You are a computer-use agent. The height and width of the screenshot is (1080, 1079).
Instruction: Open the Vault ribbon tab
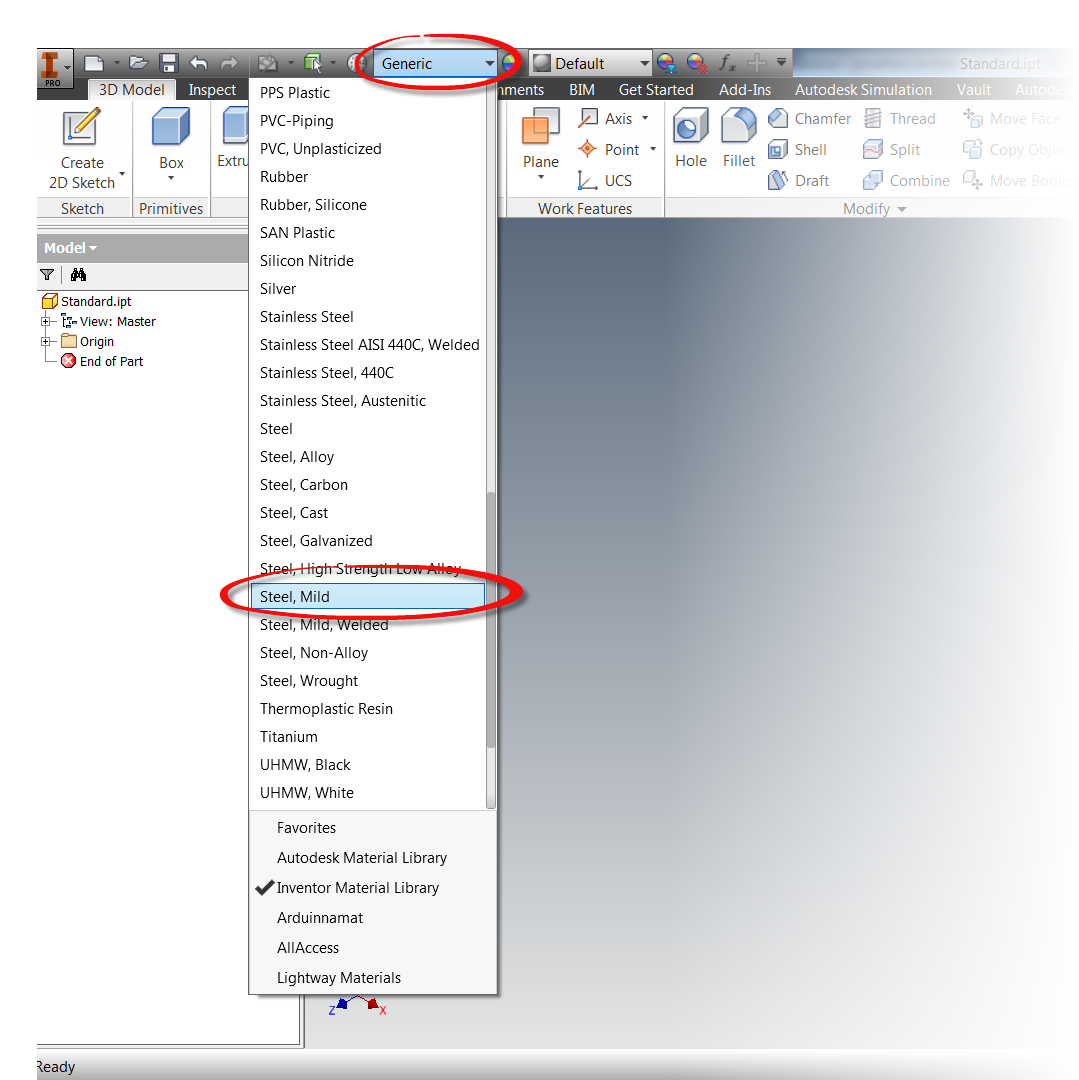coord(974,90)
